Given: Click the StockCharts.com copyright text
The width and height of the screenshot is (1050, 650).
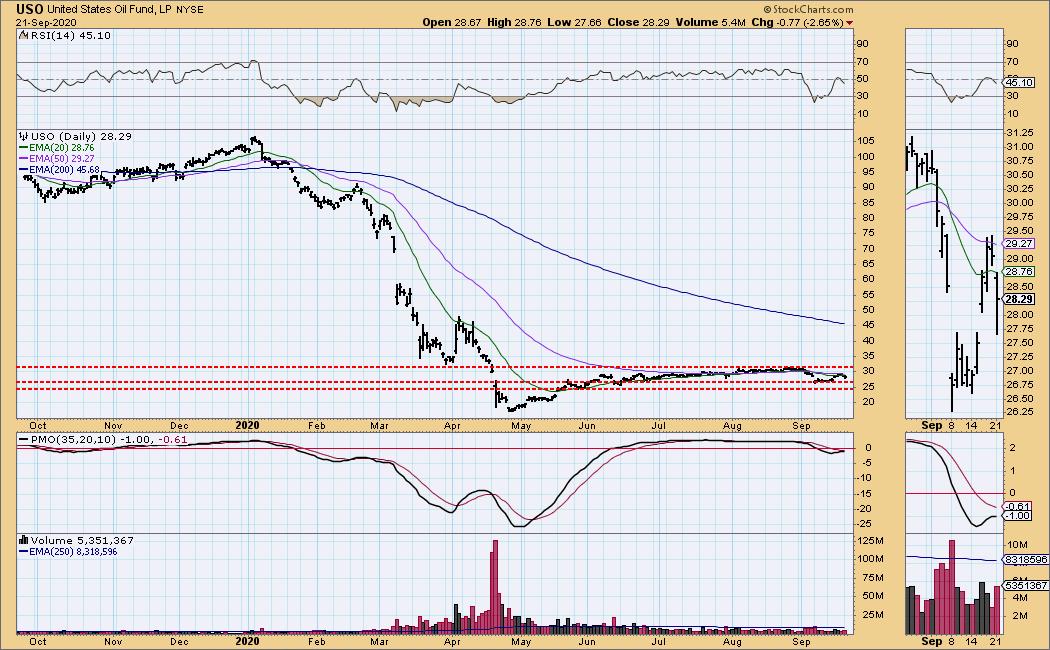Looking at the screenshot, I should coord(809,9).
